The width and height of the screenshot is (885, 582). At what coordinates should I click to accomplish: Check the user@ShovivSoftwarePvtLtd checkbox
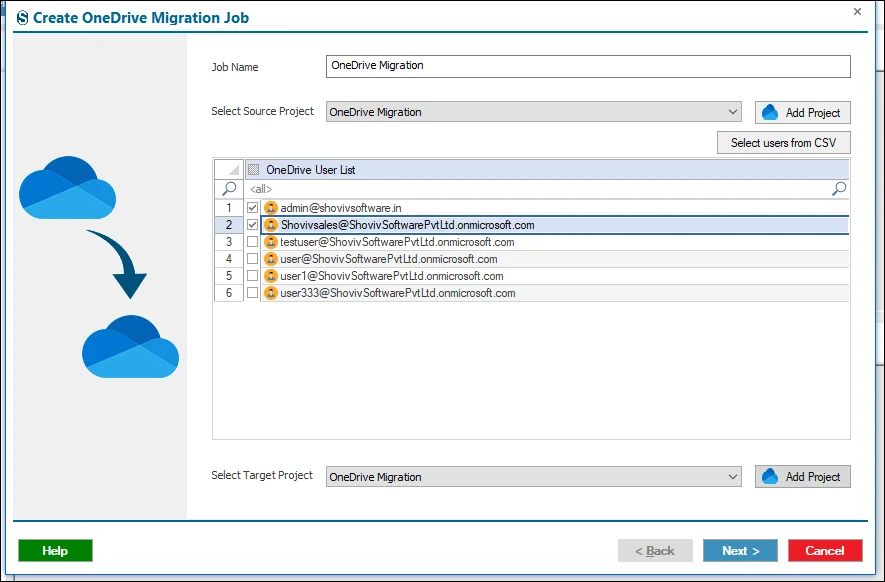(252, 259)
